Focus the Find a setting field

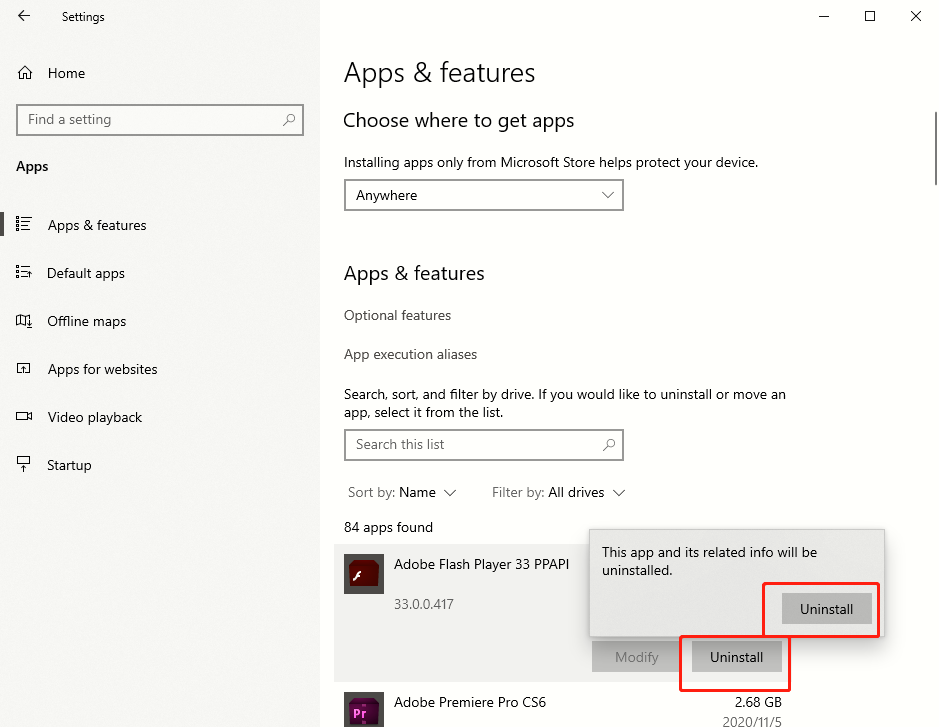tap(160, 120)
